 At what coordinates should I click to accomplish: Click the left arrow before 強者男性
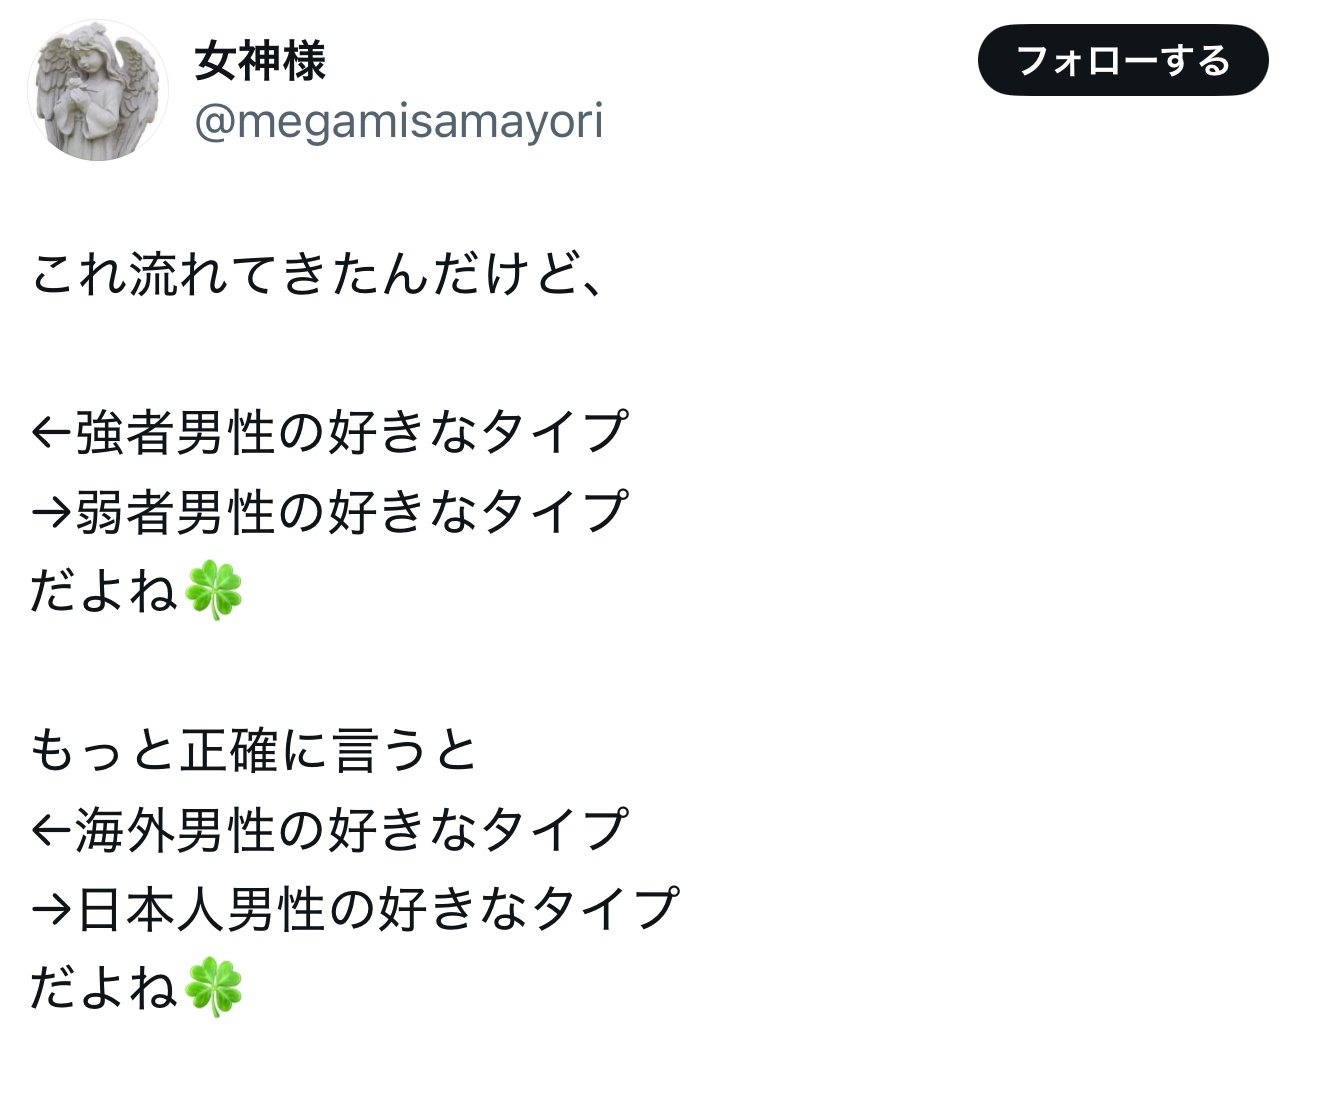pyautogui.click(x=52, y=433)
